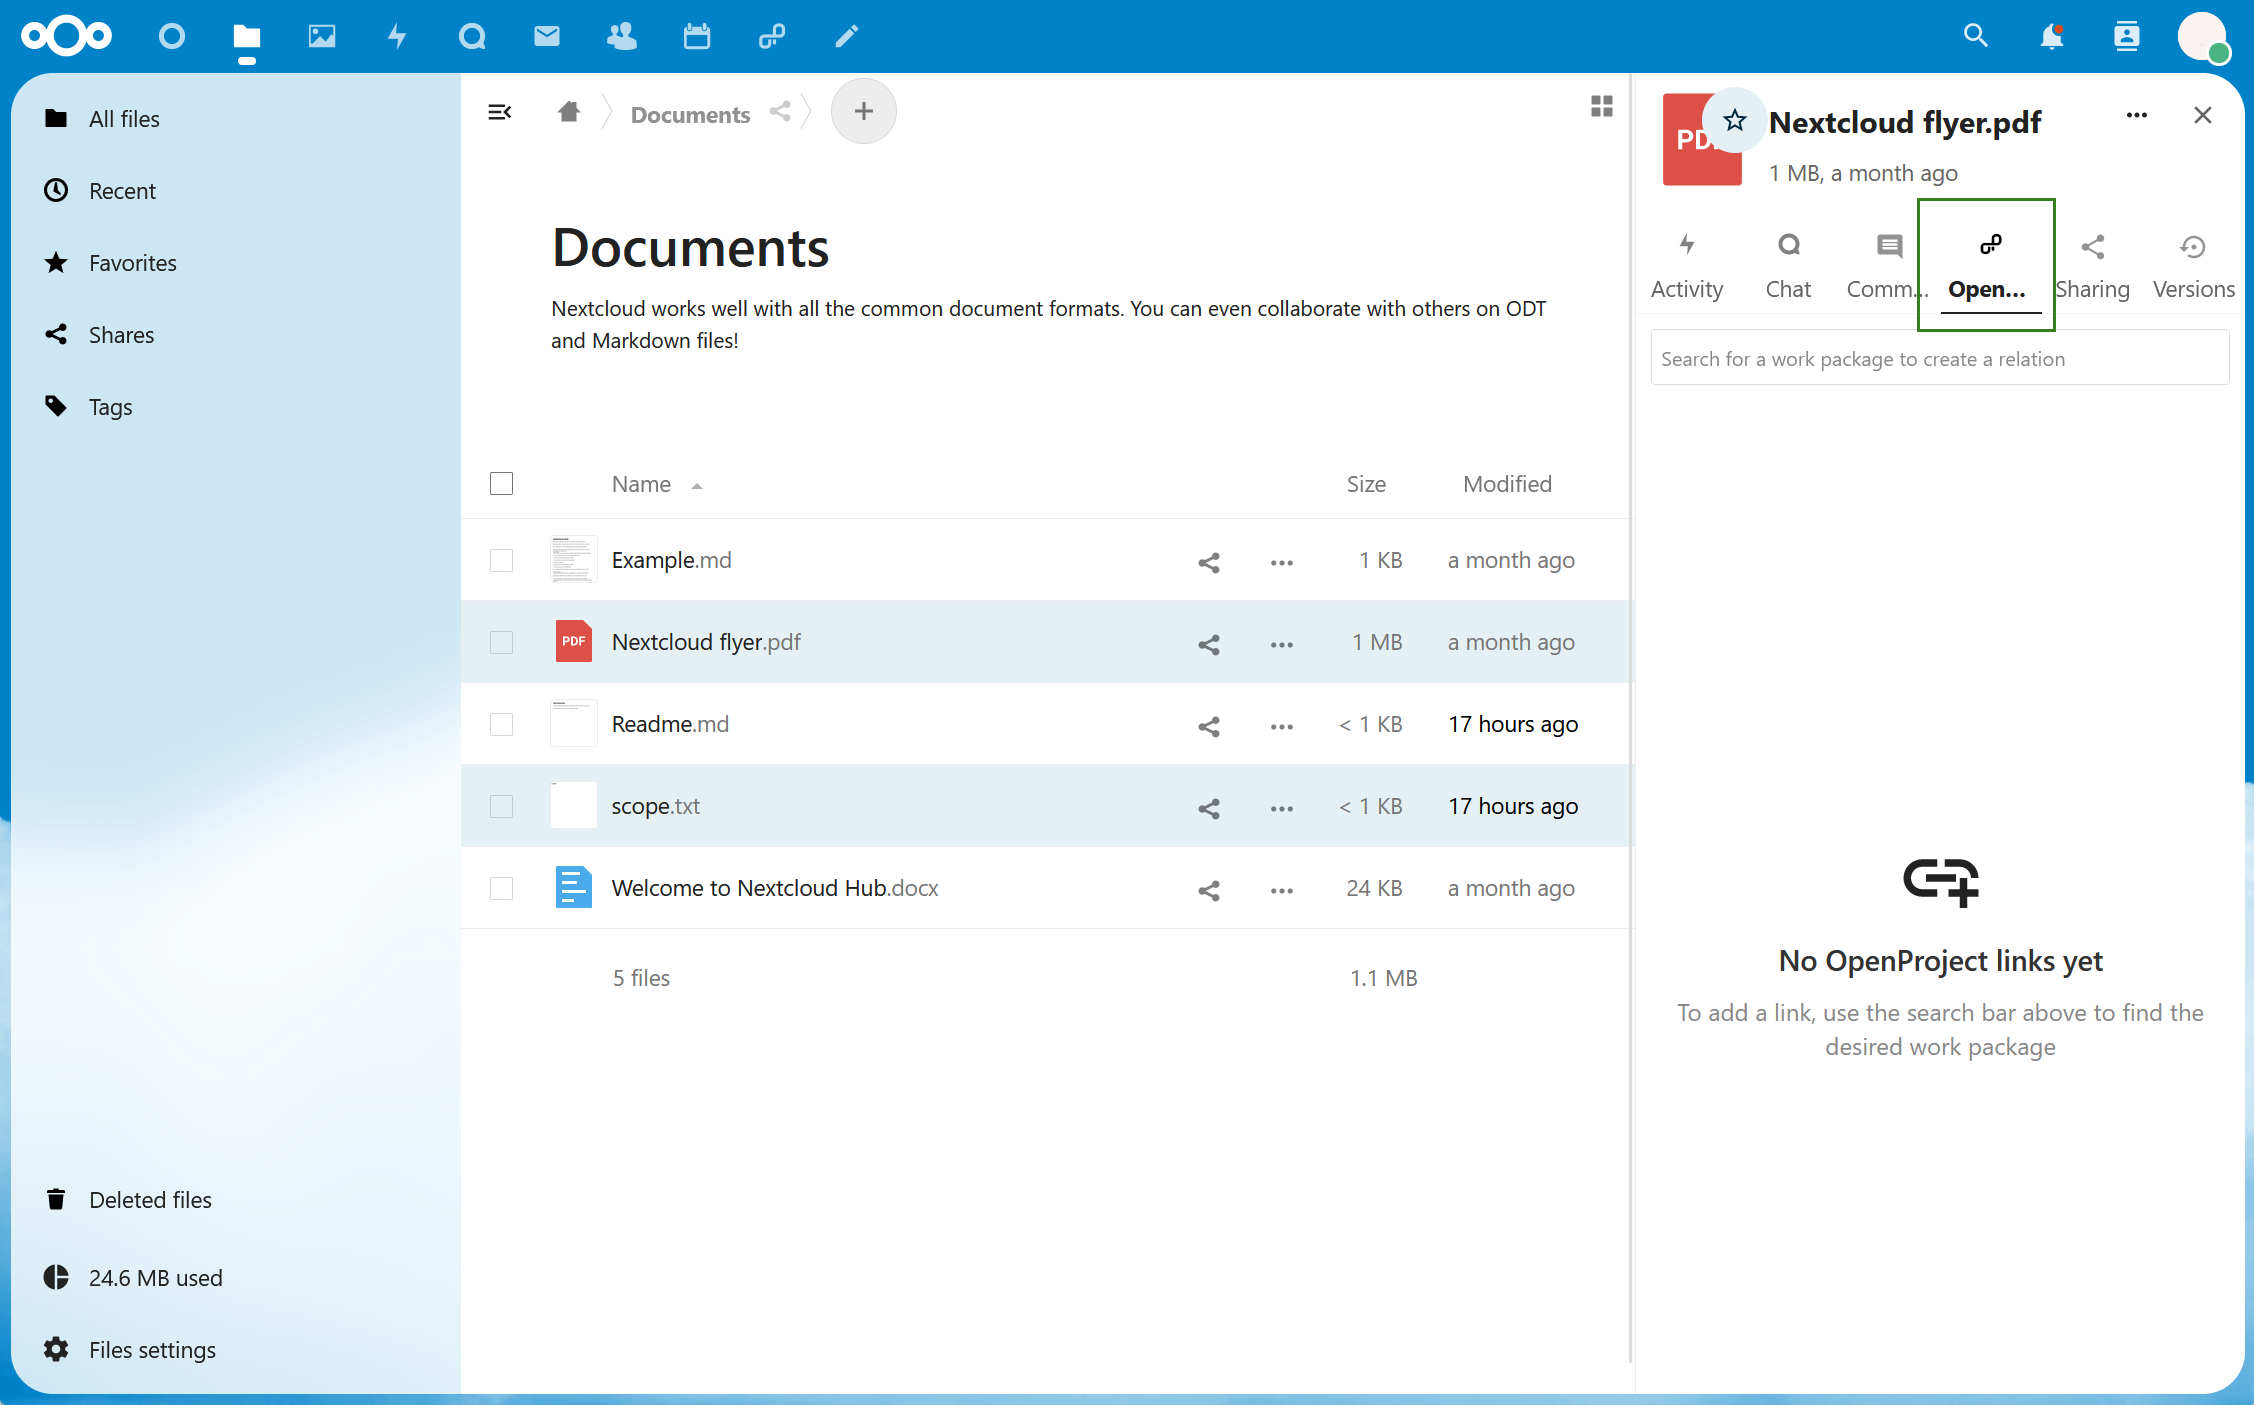The height and width of the screenshot is (1405, 2254).
Task: Click the Tags menu item in sidebar
Action: [x=110, y=406]
